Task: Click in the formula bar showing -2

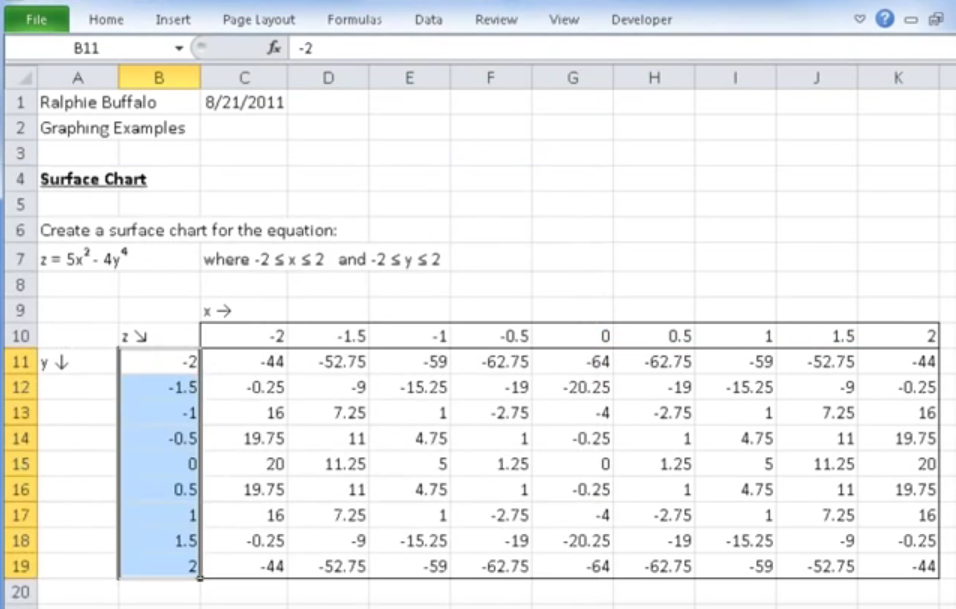Action: point(622,48)
